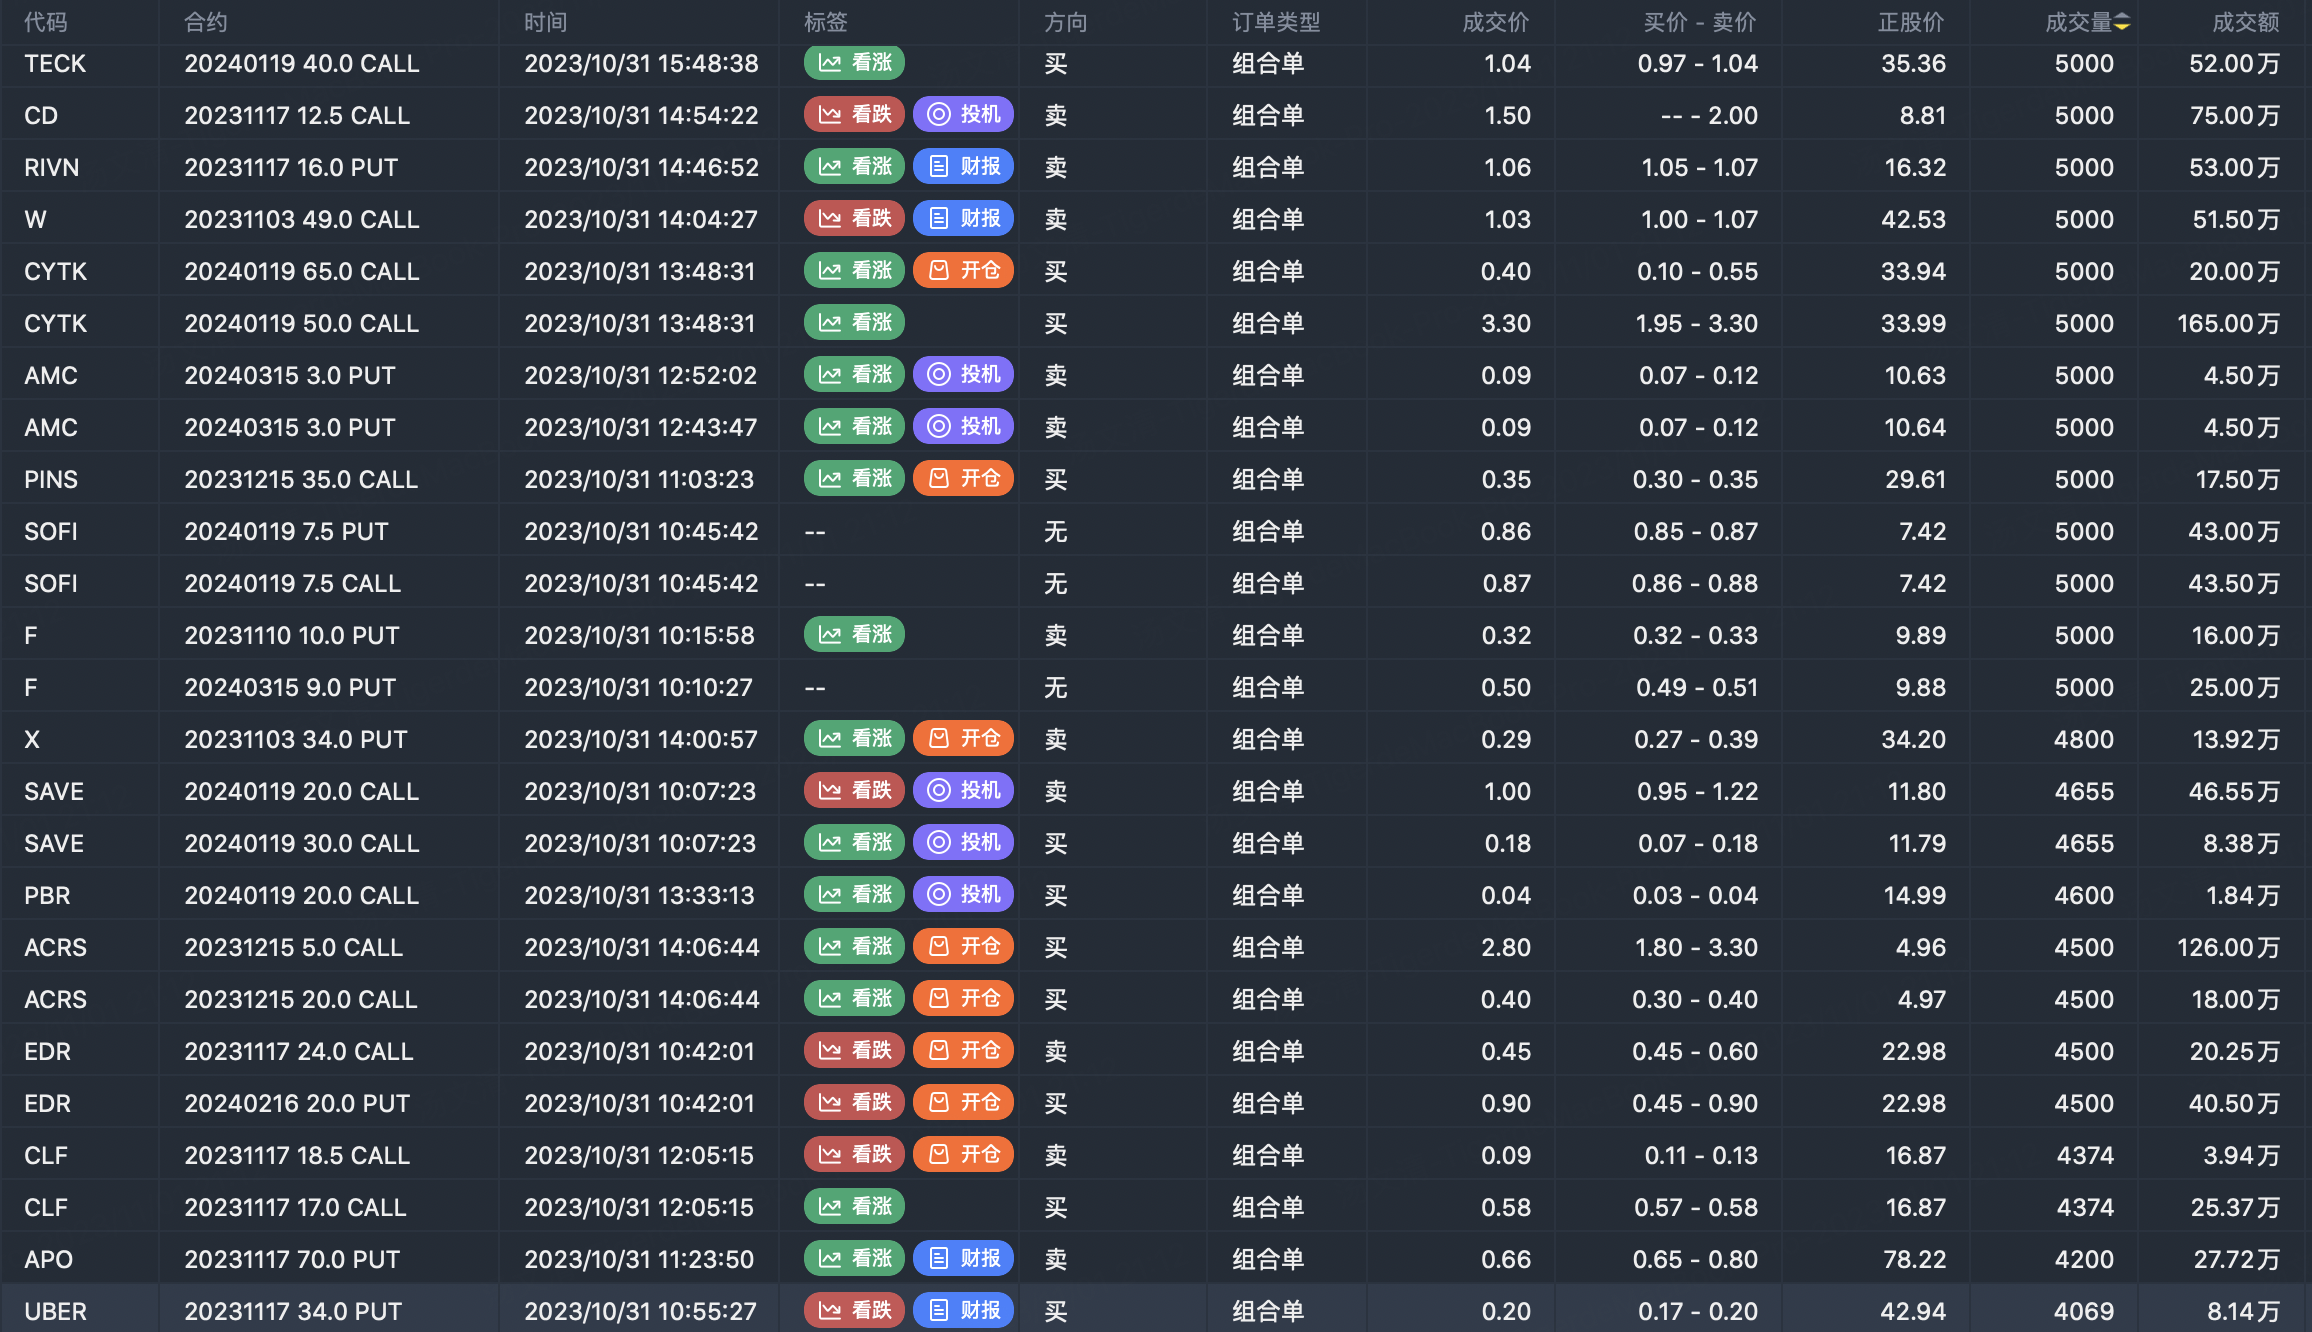Click the volume value 4800
Screen dimensions: 2312x1332
click(x=2084, y=739)
